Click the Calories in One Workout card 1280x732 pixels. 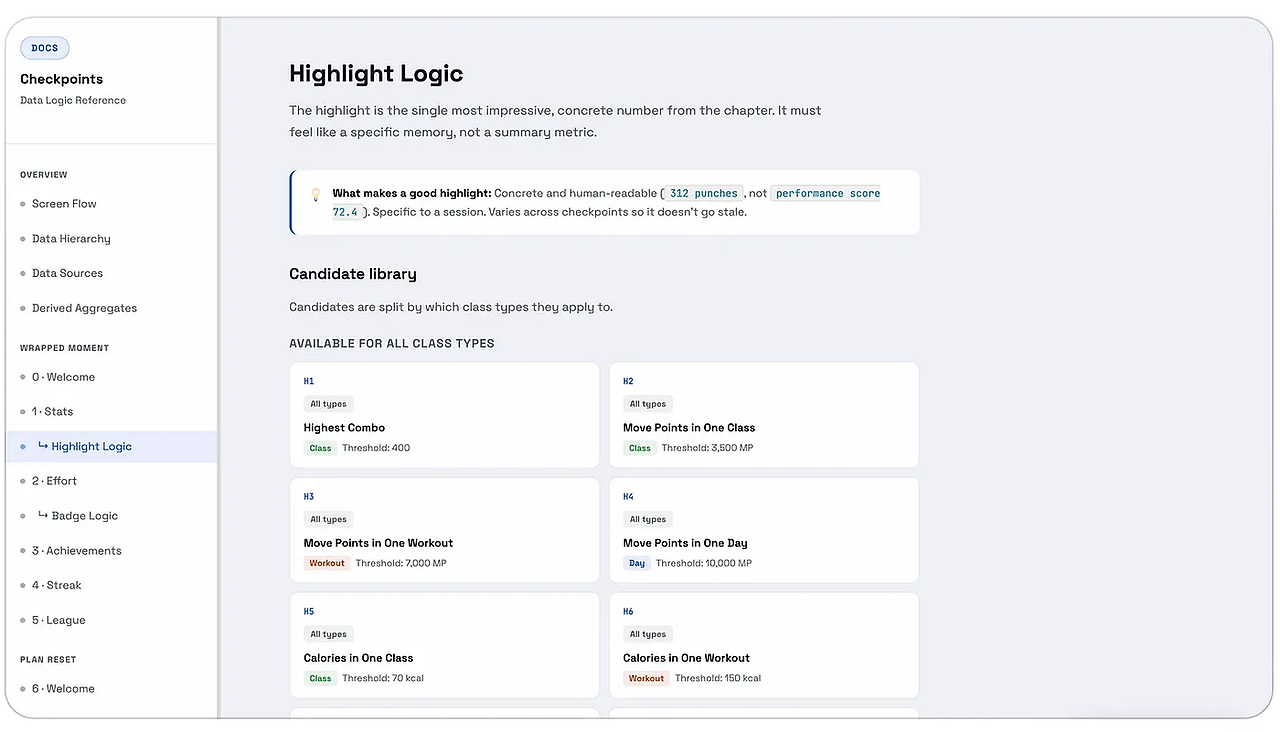(x=764, y=645)
